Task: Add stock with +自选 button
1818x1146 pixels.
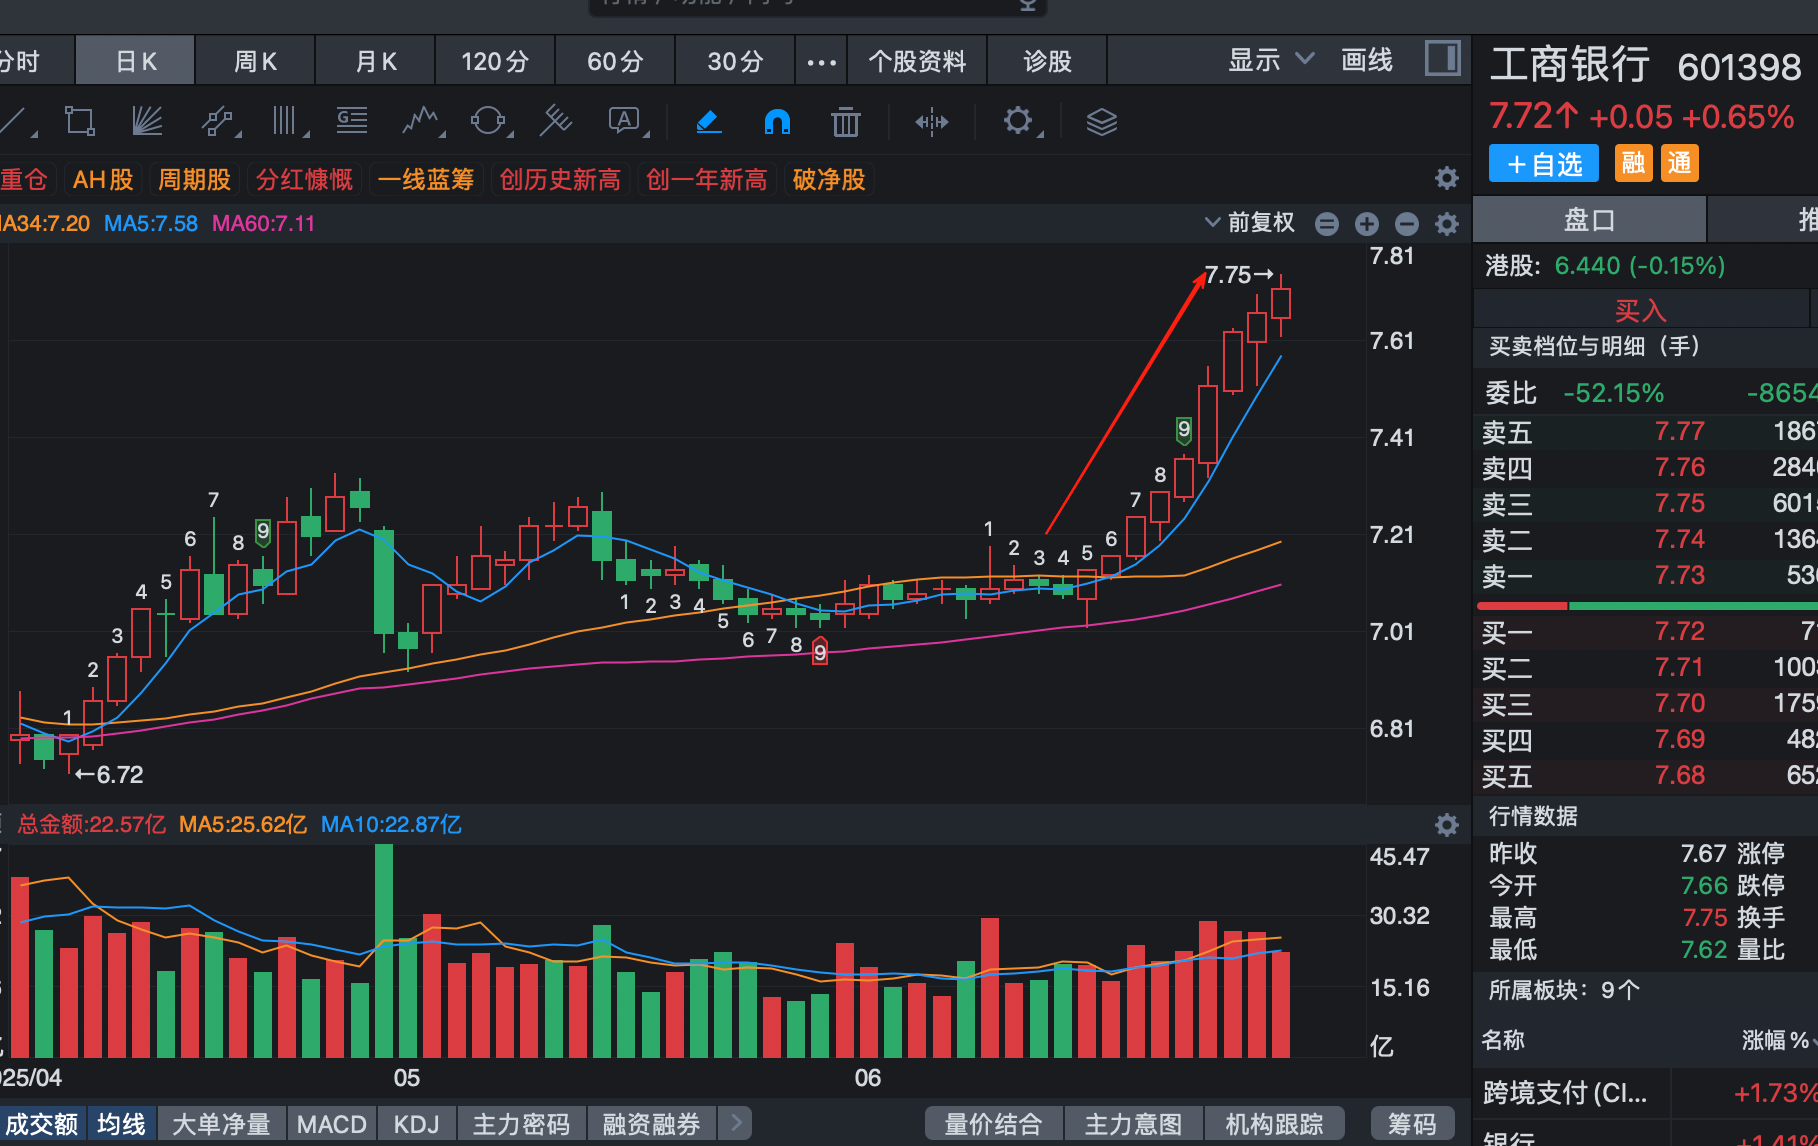Action: [x=1544, y=164]
